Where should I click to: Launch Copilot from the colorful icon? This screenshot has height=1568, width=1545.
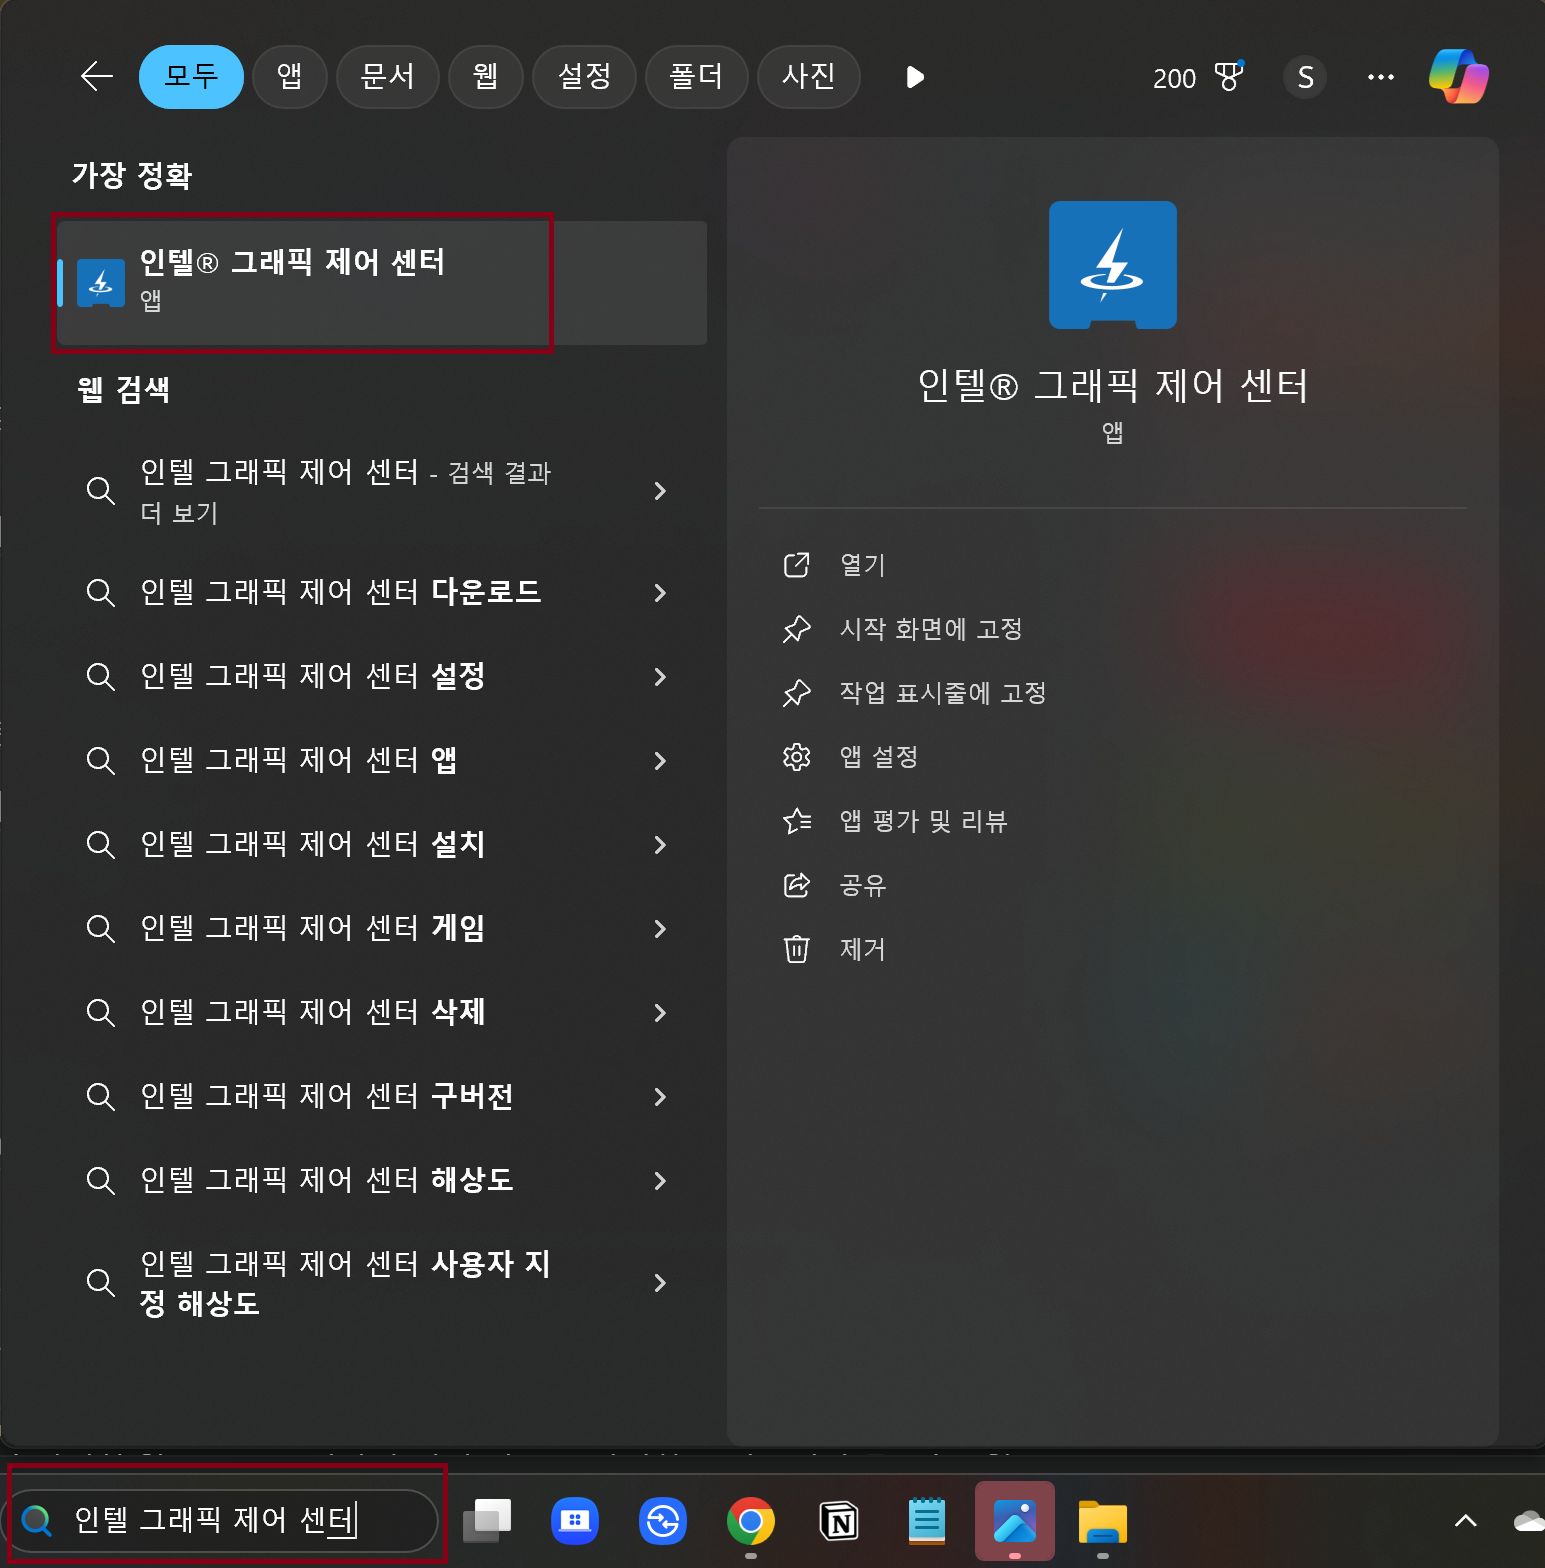(x=1459, y=77)
